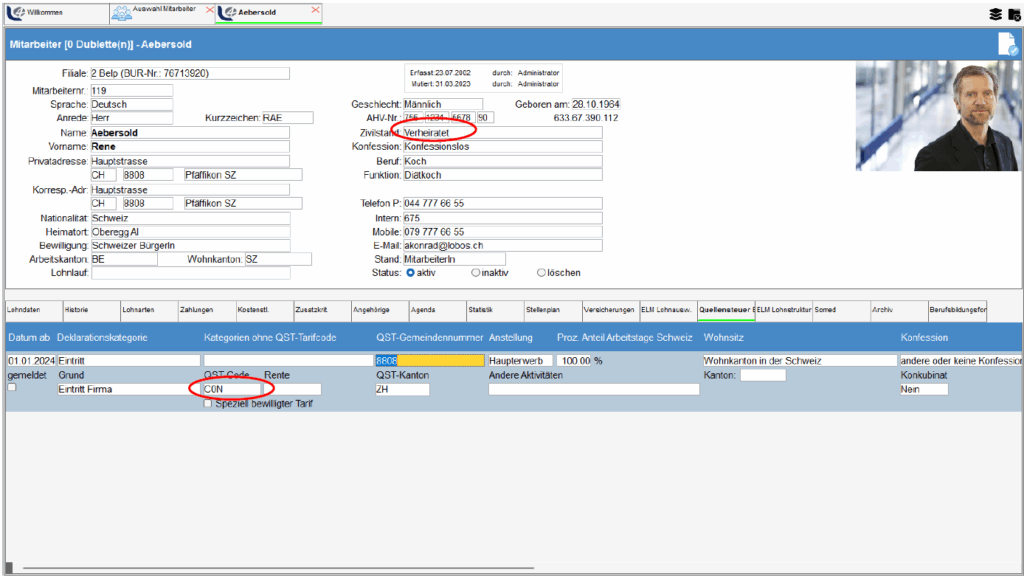The width and height of the screenshot is (1024, 577).
Task: Click the QST-Code field containing C0N
Action: 230,389
